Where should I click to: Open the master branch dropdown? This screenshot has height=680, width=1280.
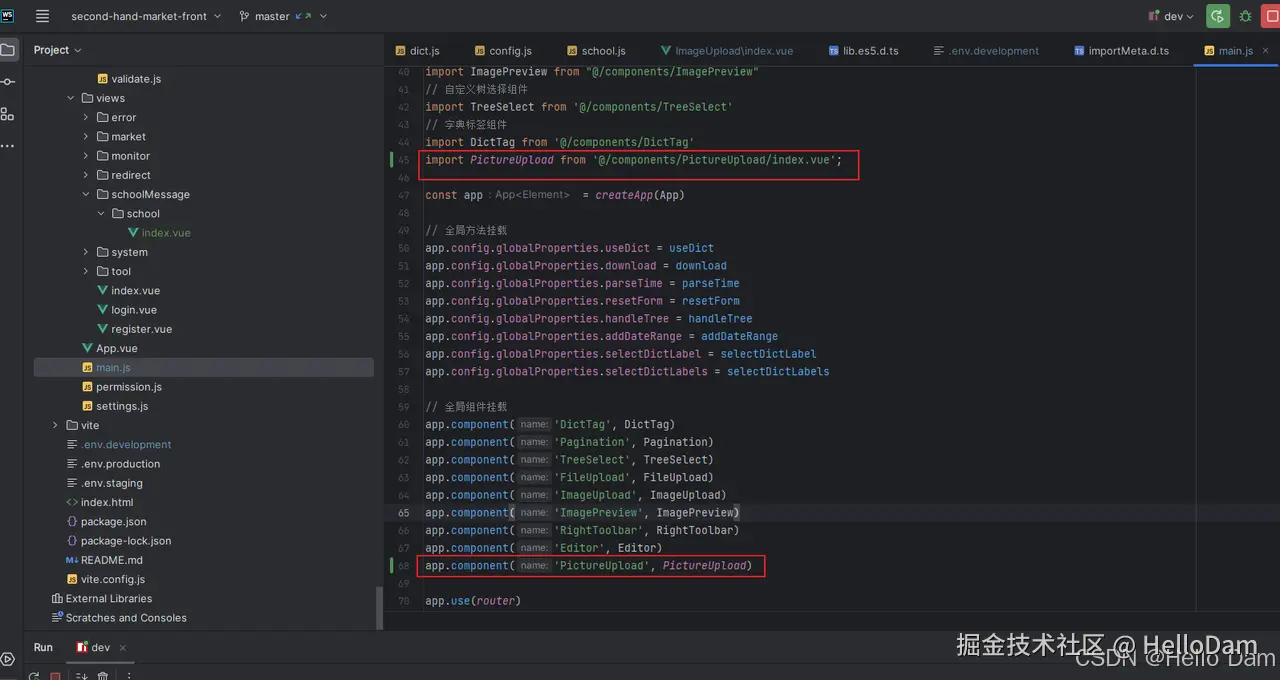click(283, 16)
